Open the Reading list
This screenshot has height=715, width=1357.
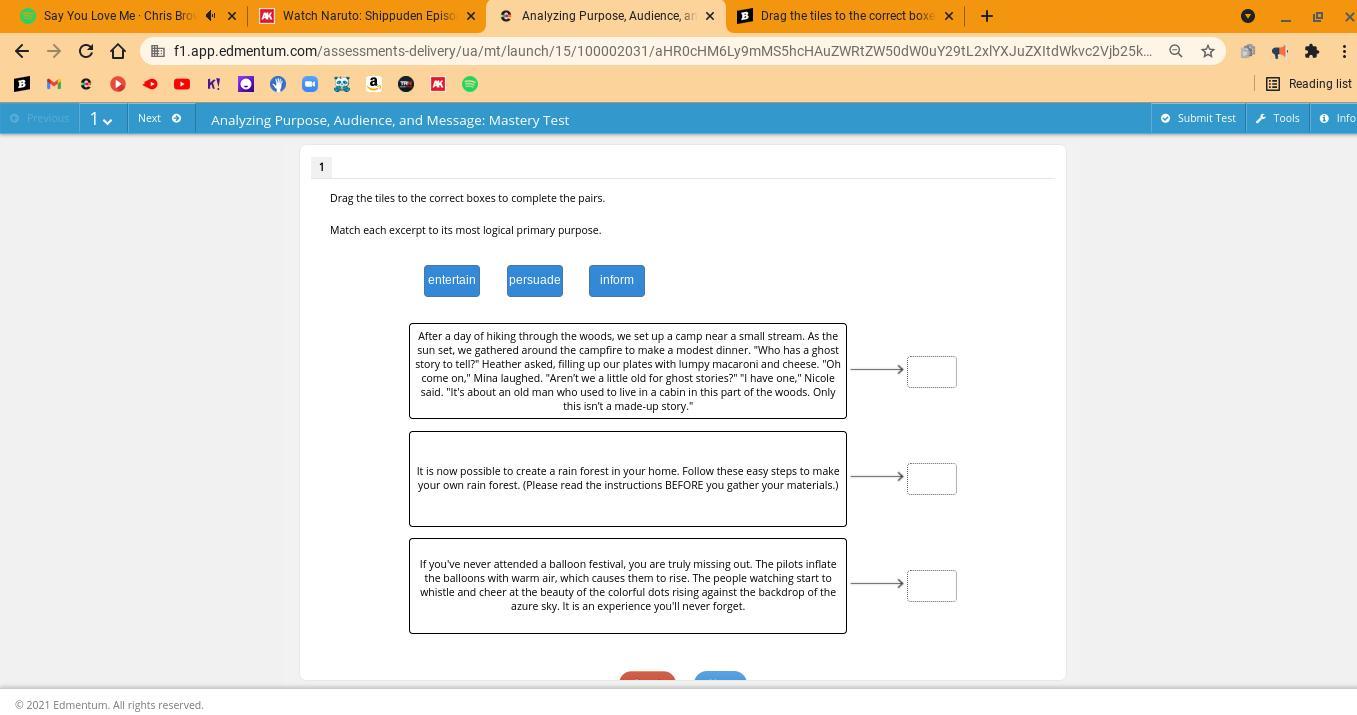point(1310,84)
